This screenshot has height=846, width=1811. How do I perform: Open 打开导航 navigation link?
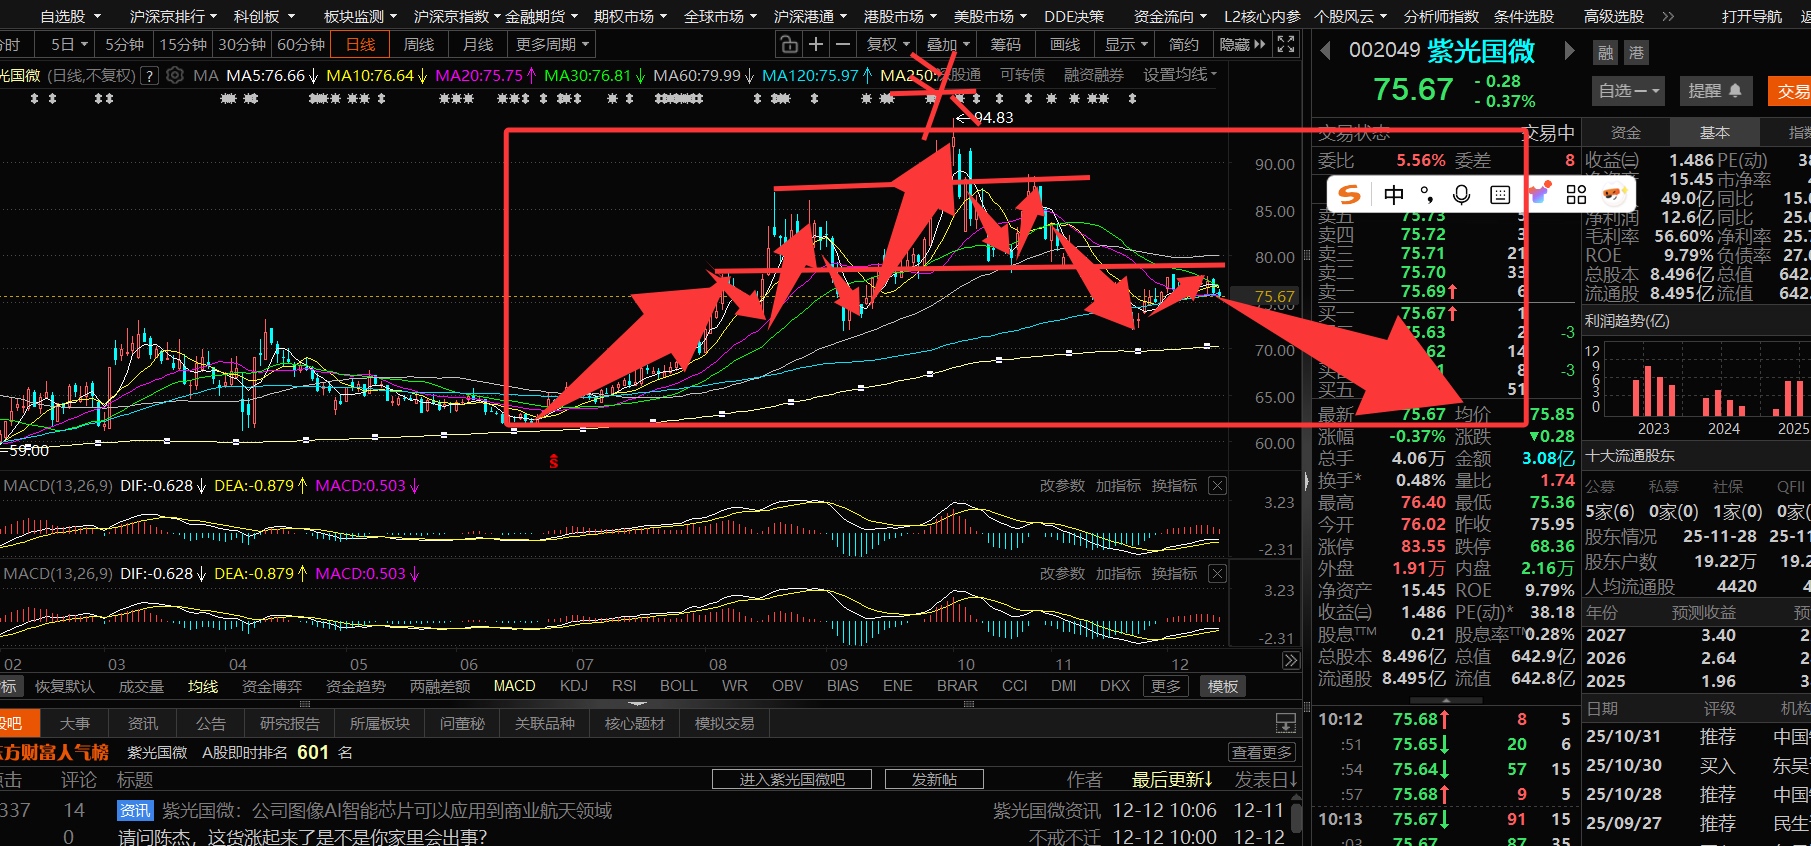(1751, 16)
